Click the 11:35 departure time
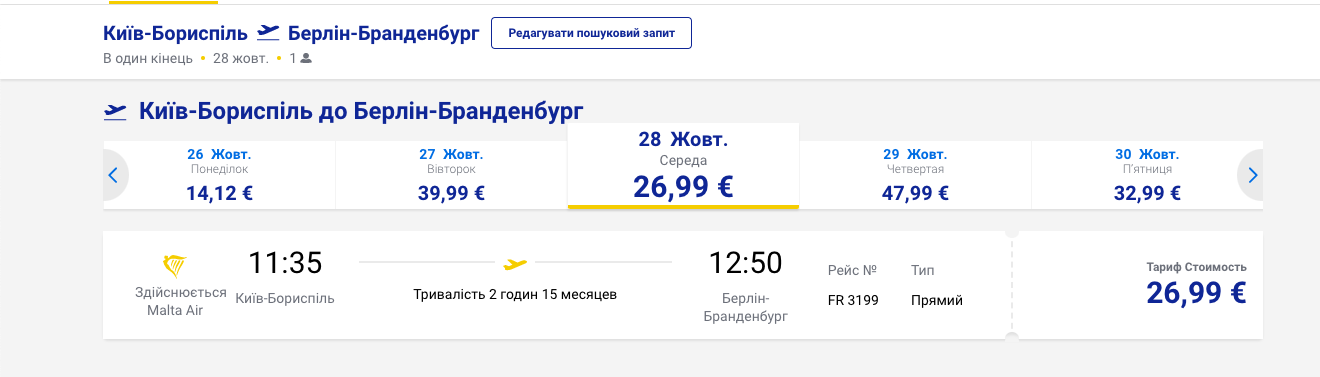The height and width of the screenshot is (377, 1320). click(285, 263)
